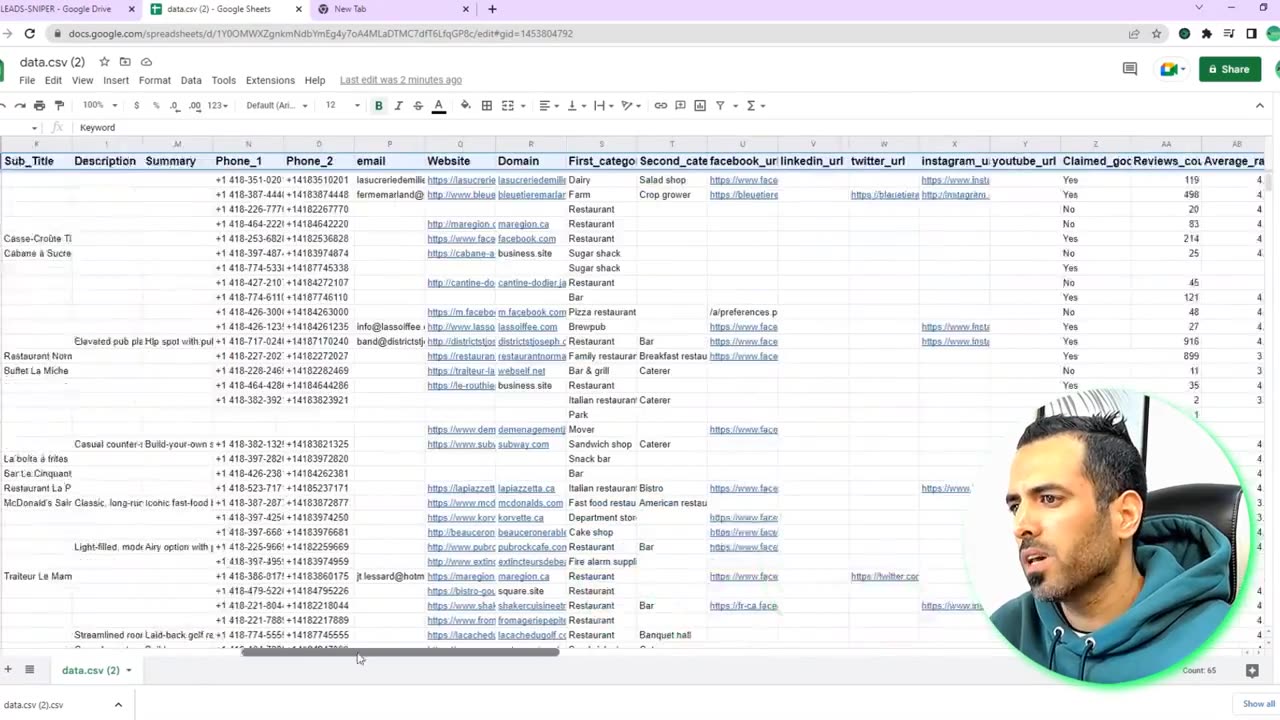Click the merge cells icon

(x=507, y=105)
